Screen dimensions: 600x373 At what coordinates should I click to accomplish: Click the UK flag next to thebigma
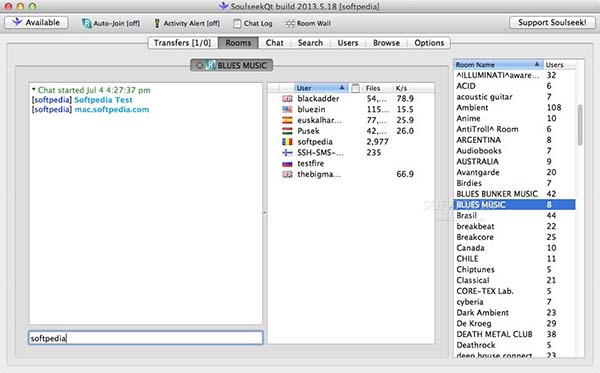287,174
